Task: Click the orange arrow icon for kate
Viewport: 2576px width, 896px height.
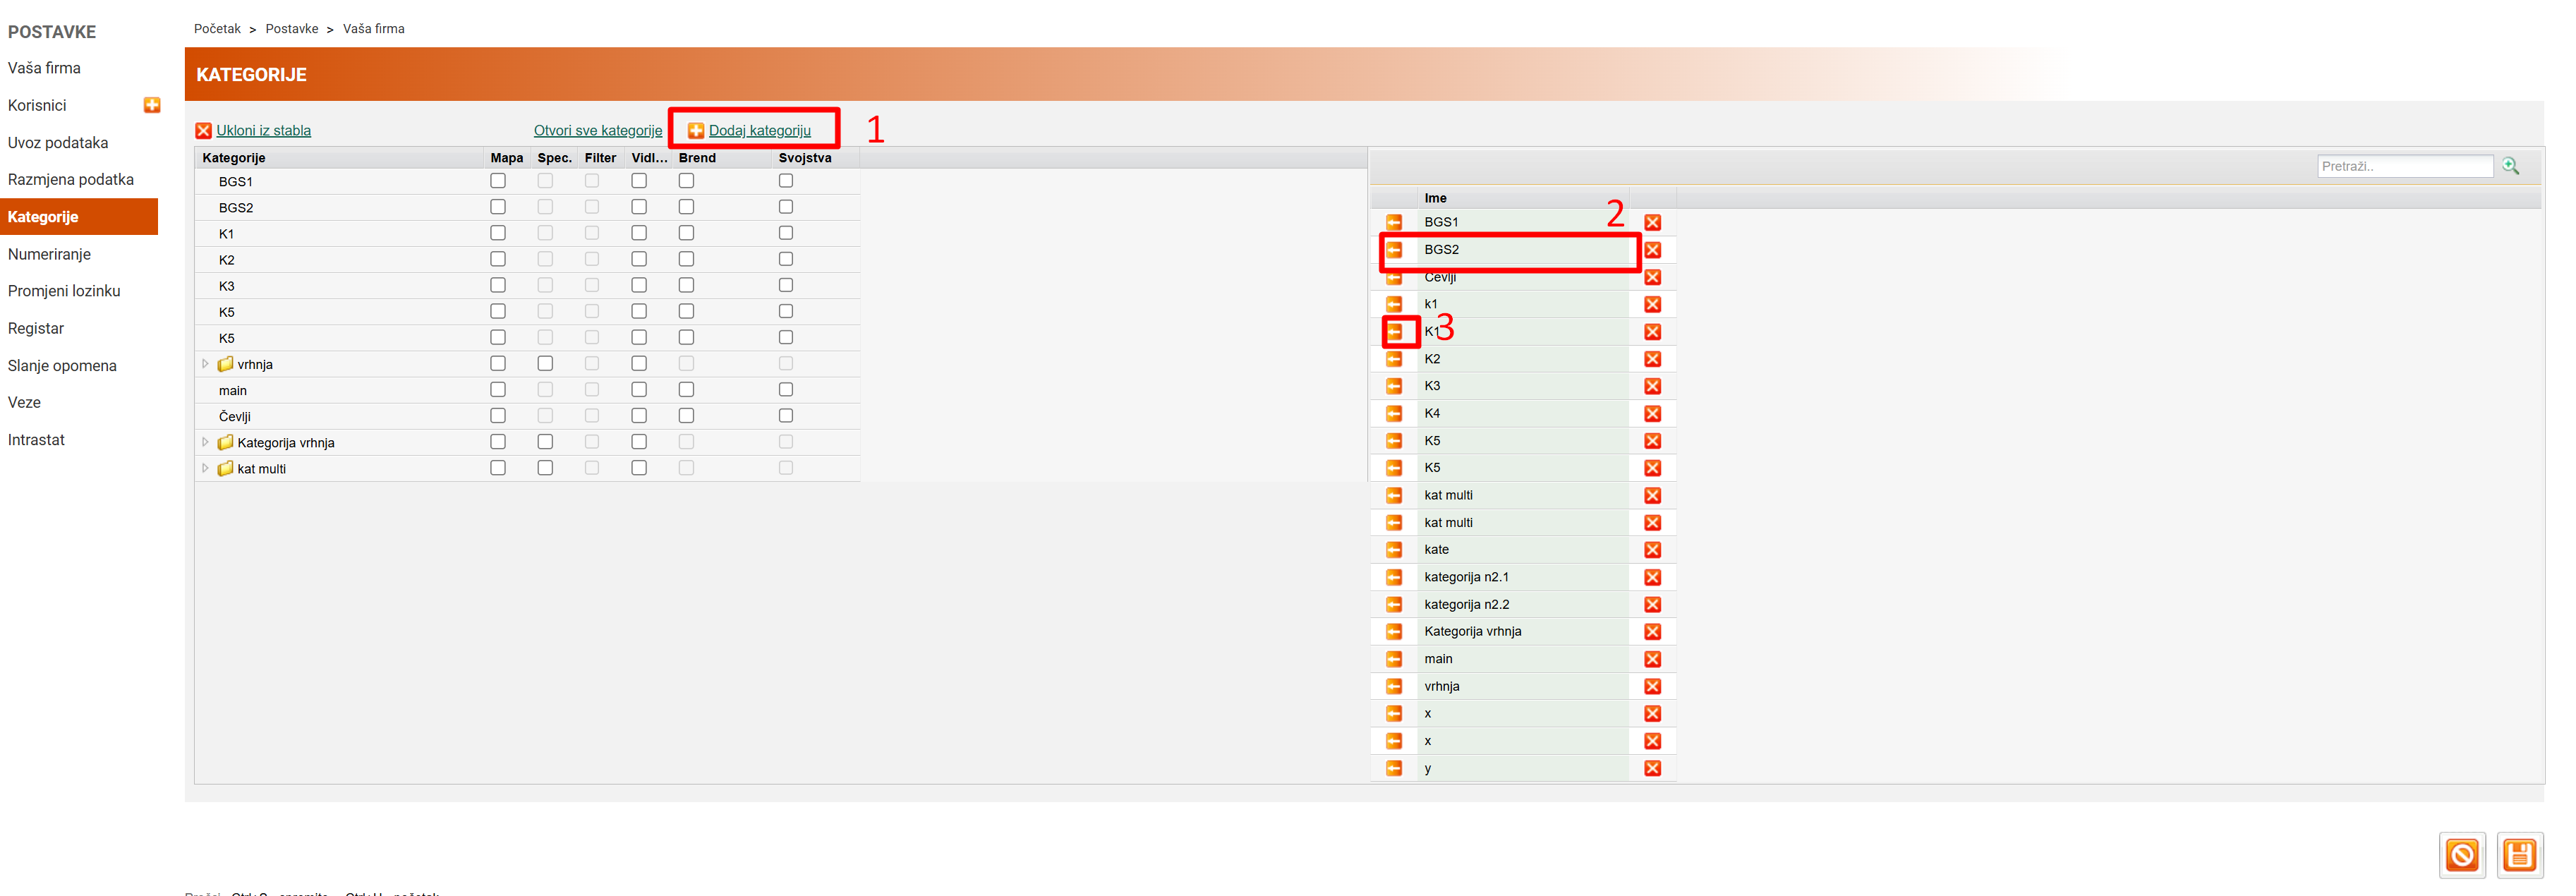Action: coord(1394,550)
